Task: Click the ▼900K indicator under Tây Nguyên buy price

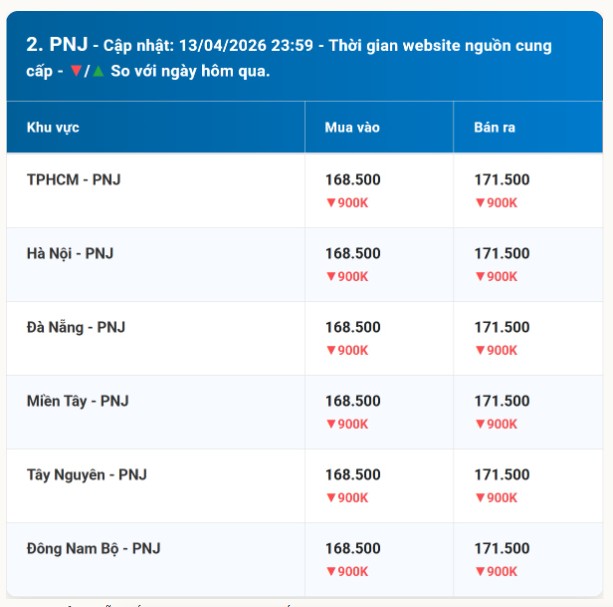Action: point(346,497)
